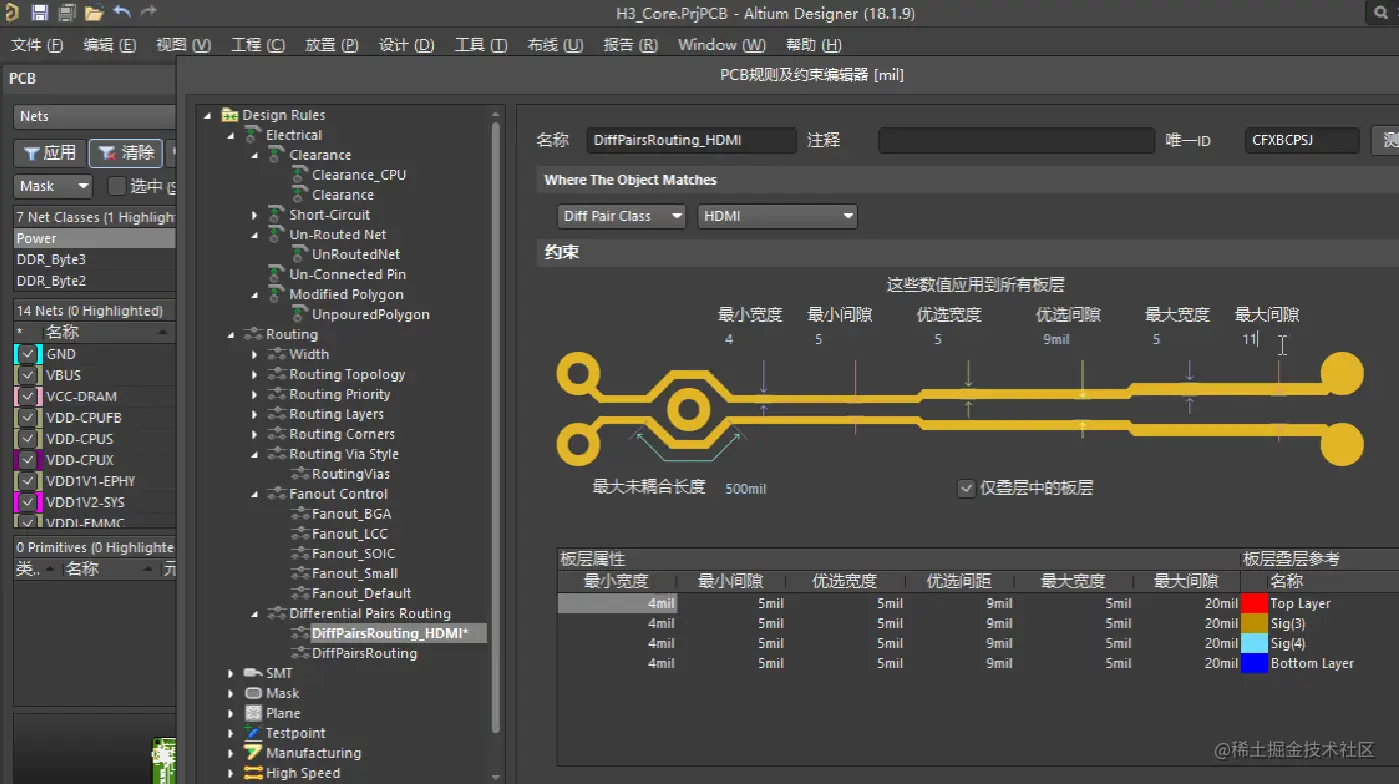Open the Nets dropdown in PCB panel
Screen dimensions: 1399x784
click(95, 116)
